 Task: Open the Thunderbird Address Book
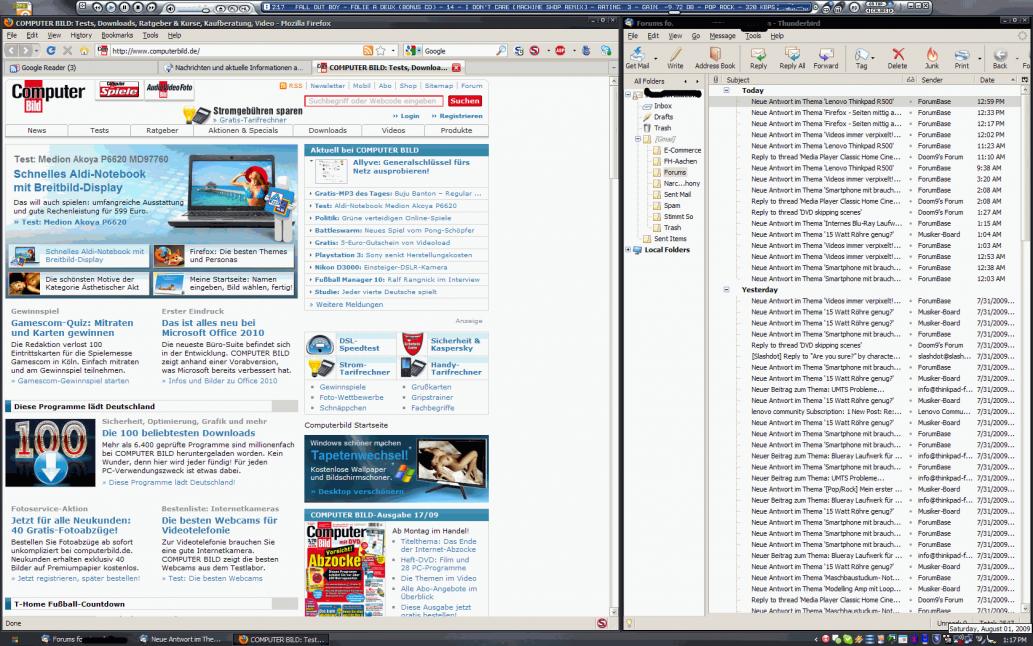coord(715,58)
